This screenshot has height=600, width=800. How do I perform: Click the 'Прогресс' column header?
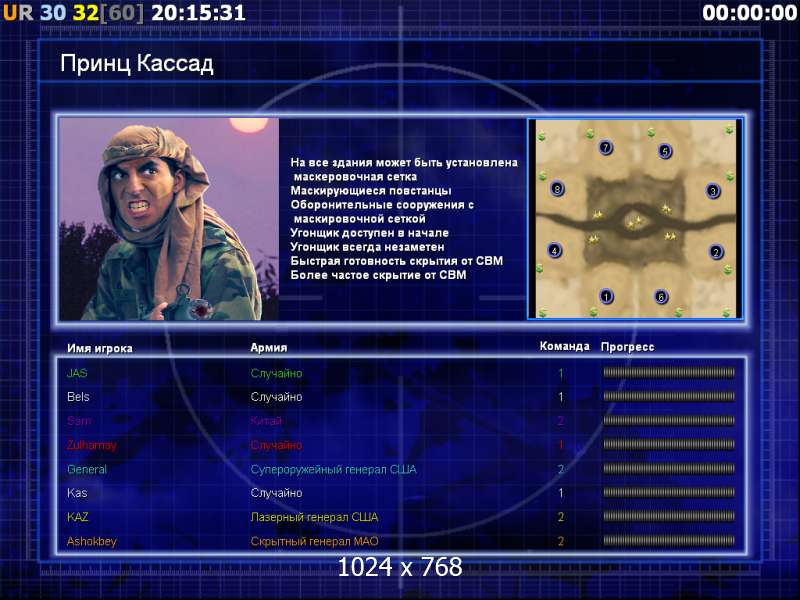(627, 347)
